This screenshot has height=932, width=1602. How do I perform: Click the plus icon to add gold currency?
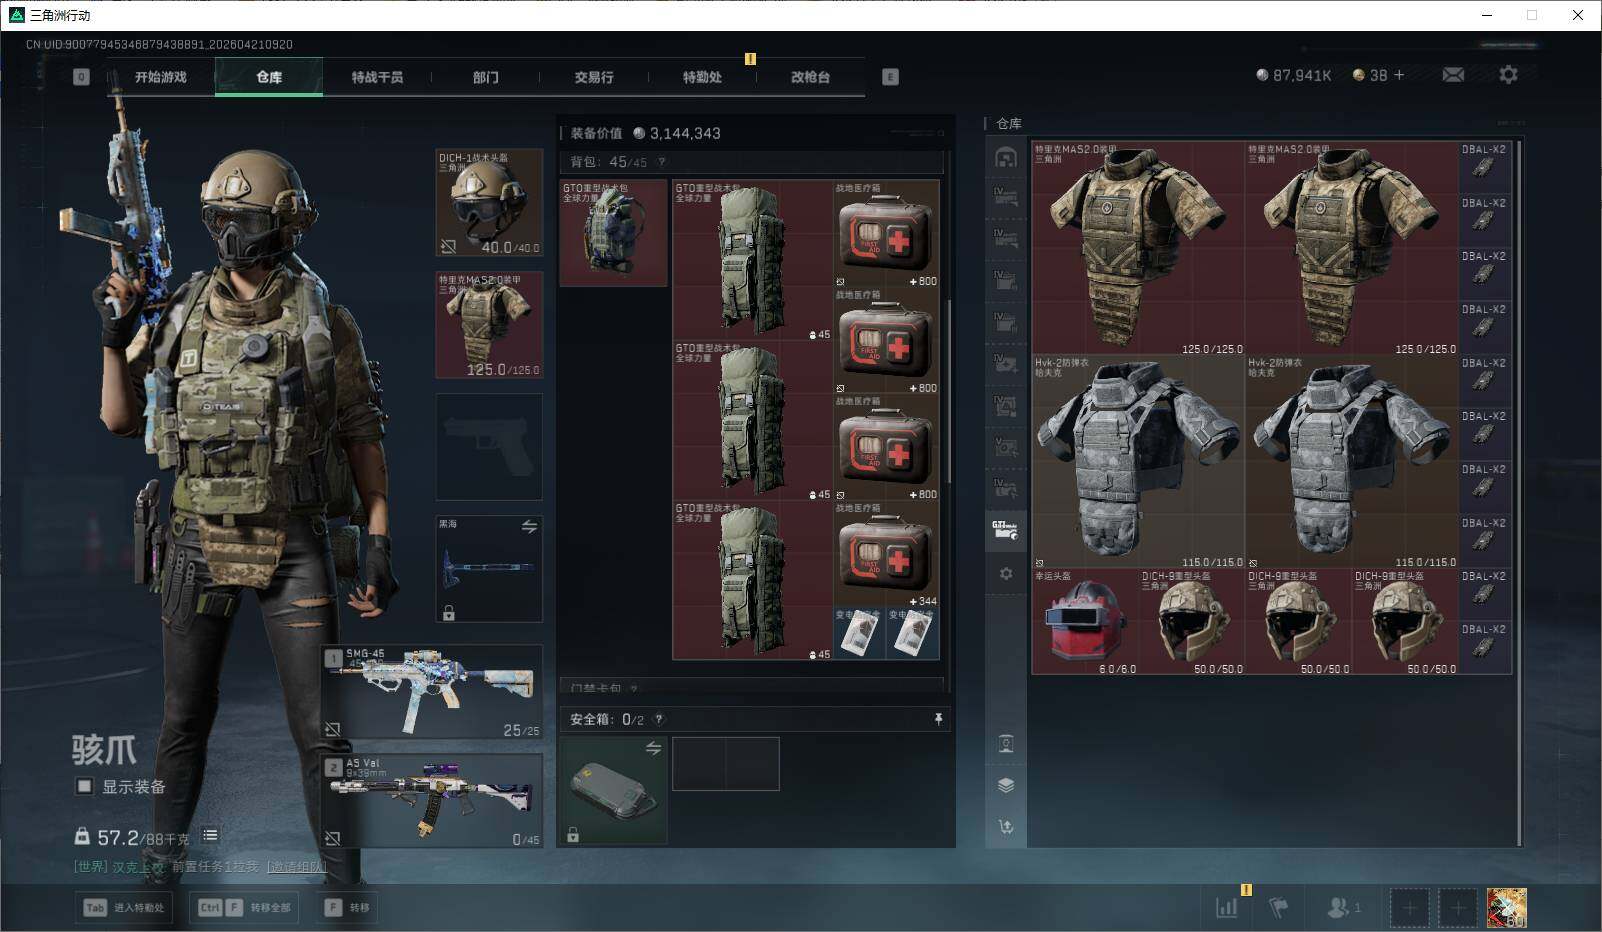1399,75
